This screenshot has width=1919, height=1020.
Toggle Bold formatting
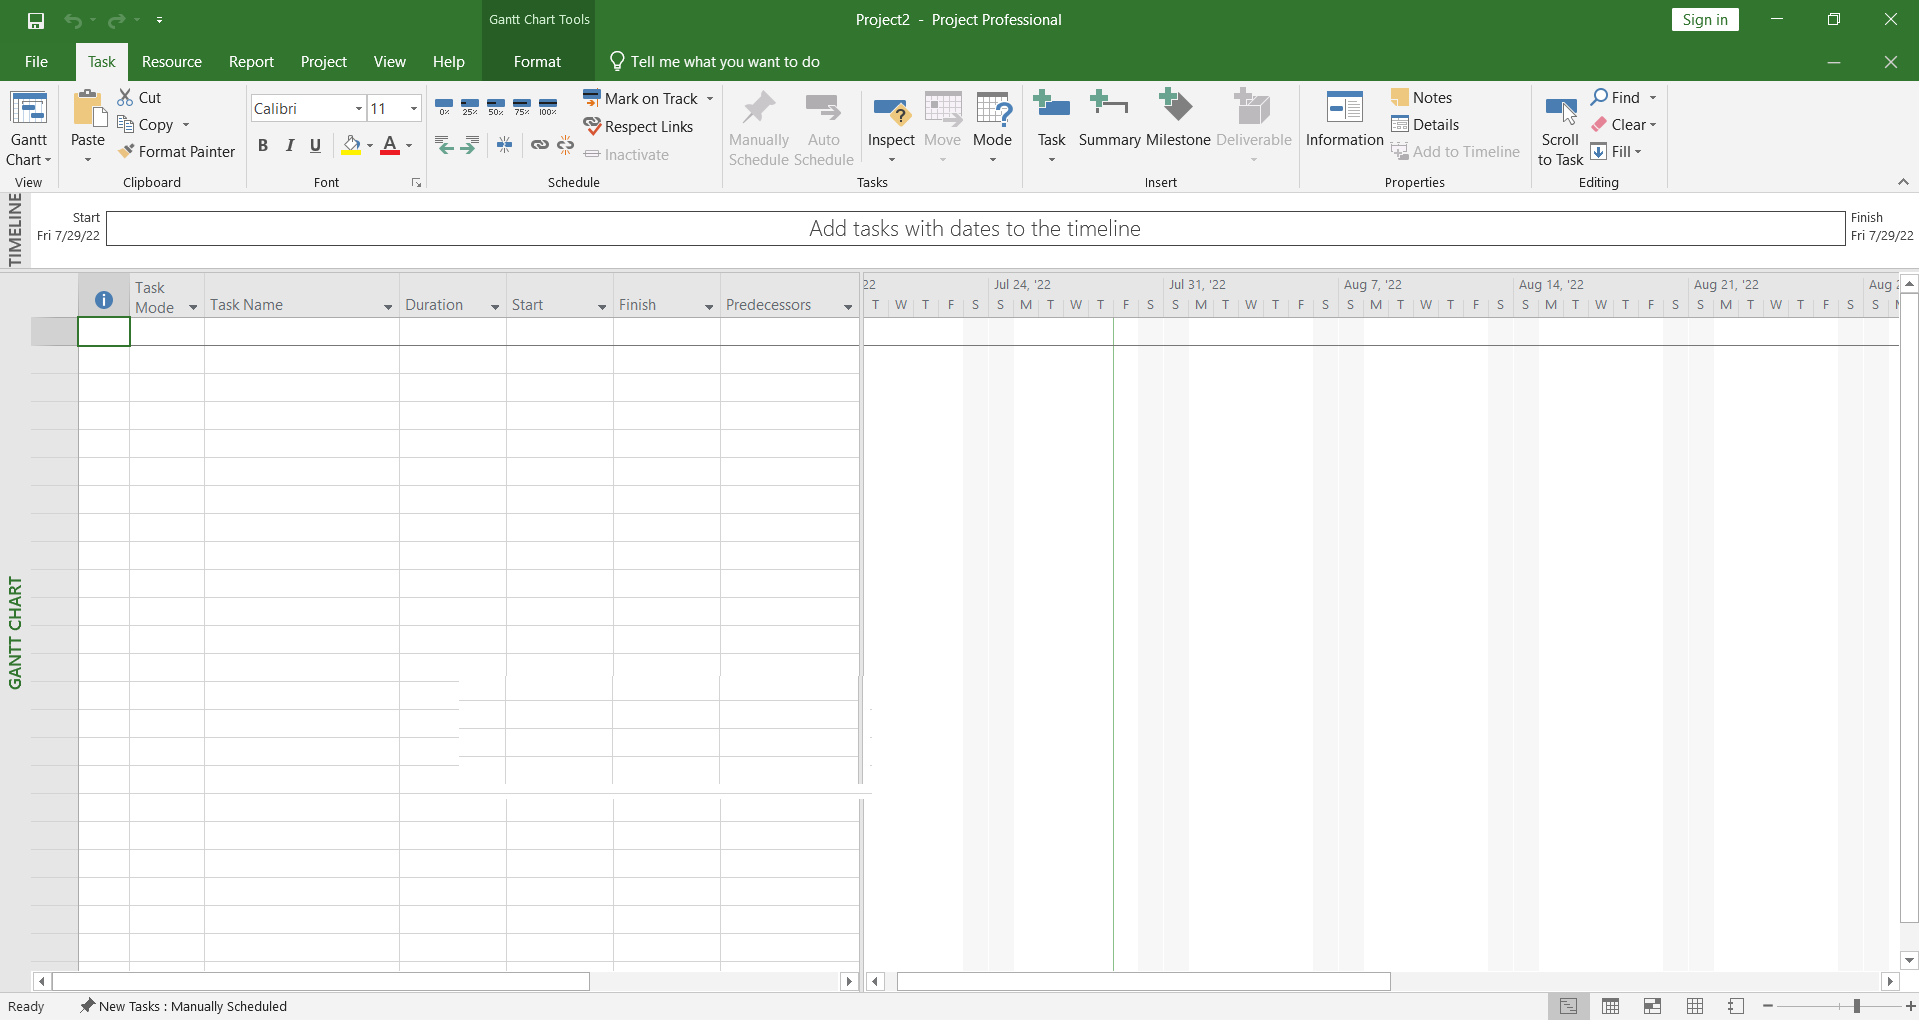pos(263,145)
